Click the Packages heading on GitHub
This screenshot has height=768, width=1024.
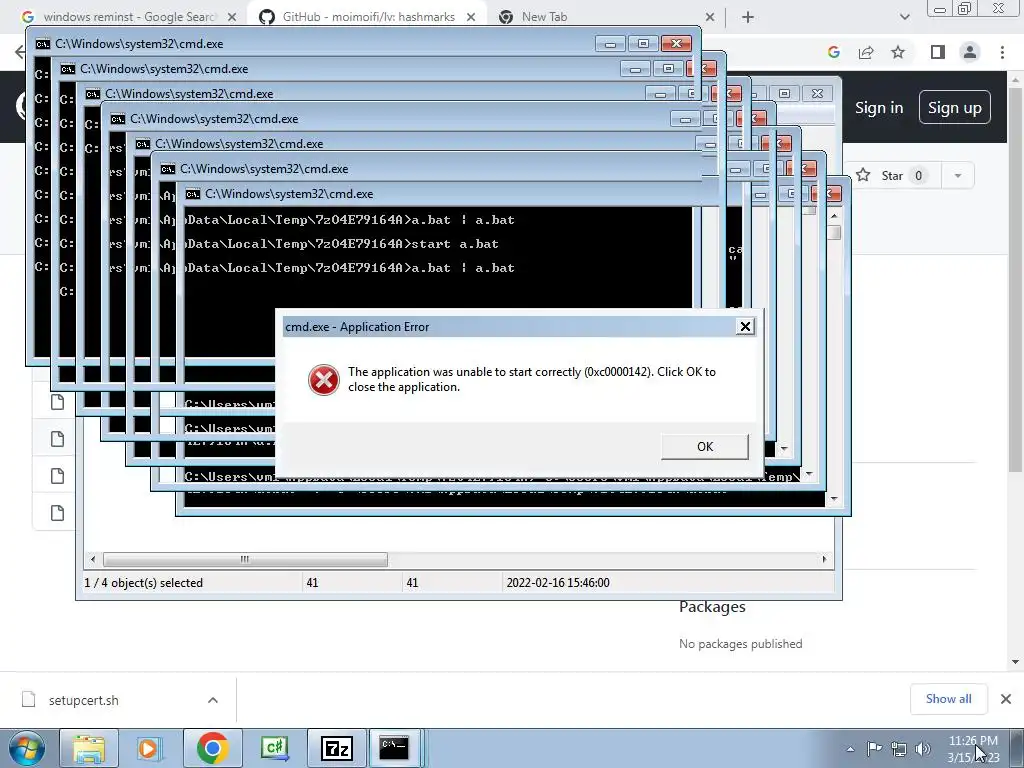coord(712,607)
